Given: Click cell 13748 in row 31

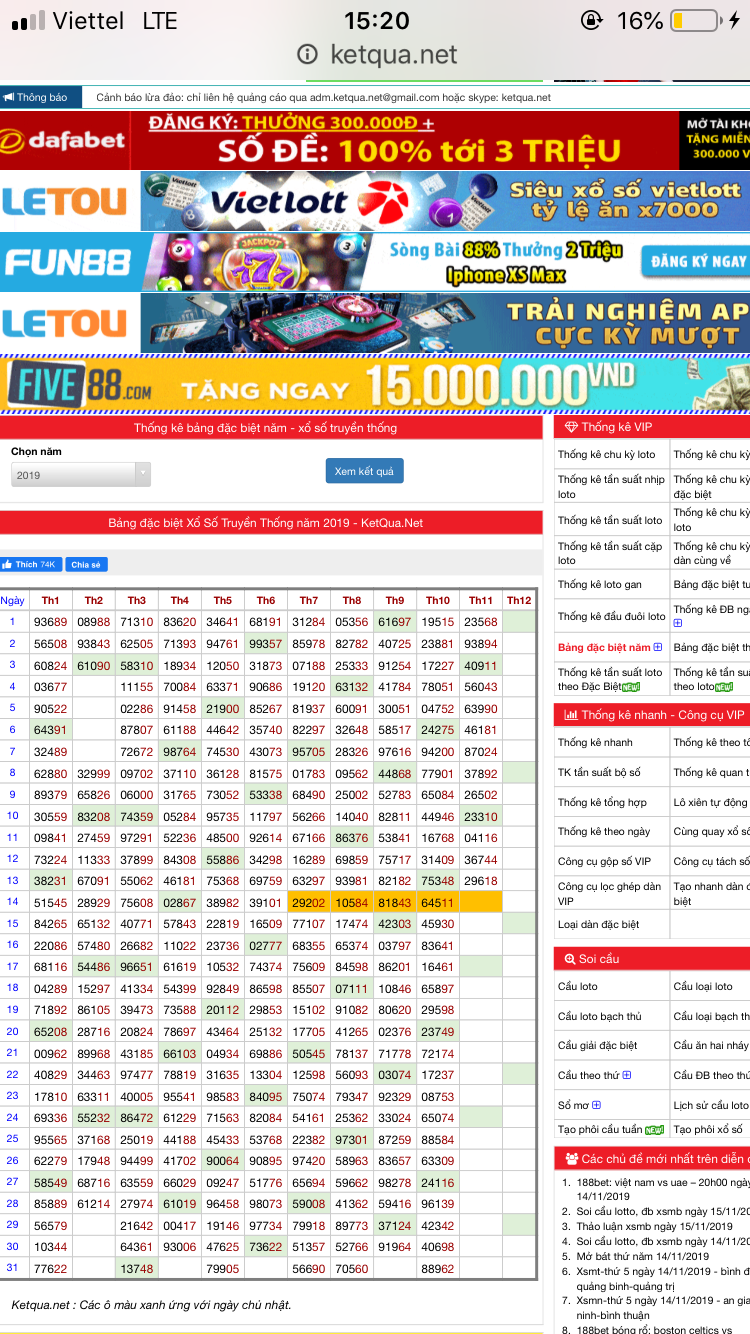Looking at the screenshot, I should pos(137,1268).
